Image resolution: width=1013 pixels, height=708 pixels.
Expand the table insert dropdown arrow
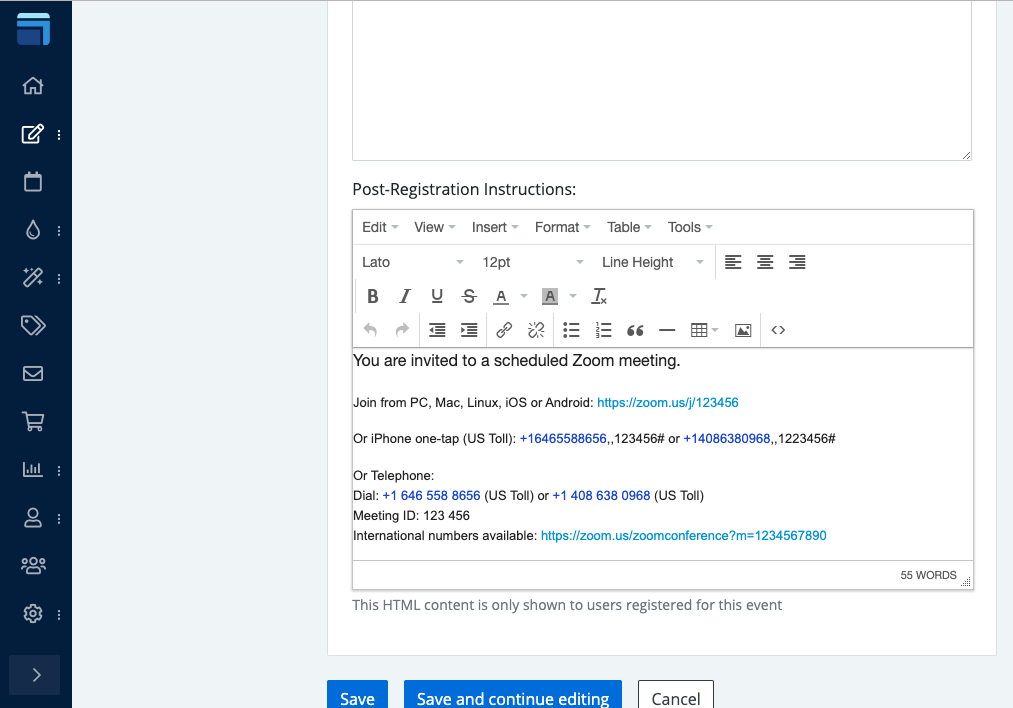pos(713,329)
